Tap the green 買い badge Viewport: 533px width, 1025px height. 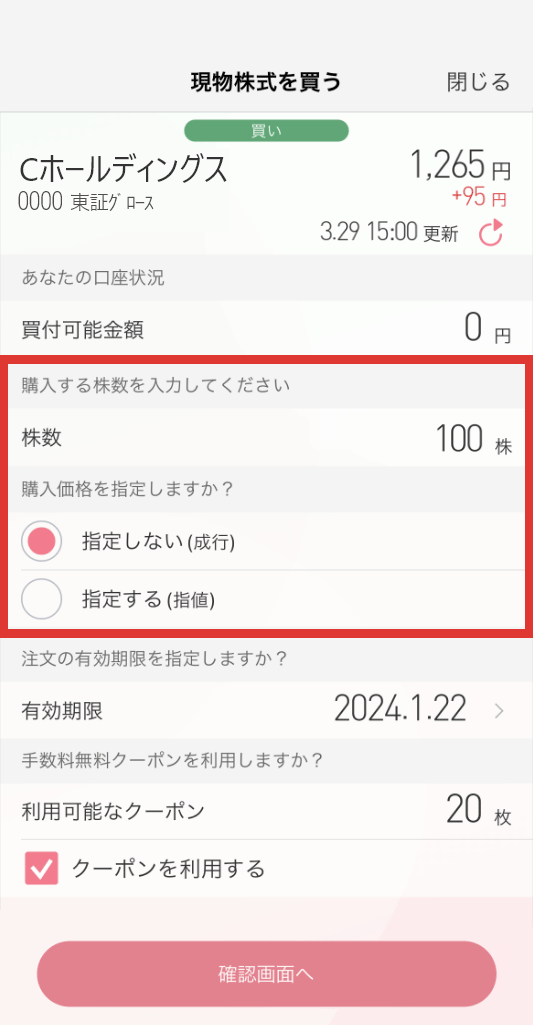pos(266,131)
